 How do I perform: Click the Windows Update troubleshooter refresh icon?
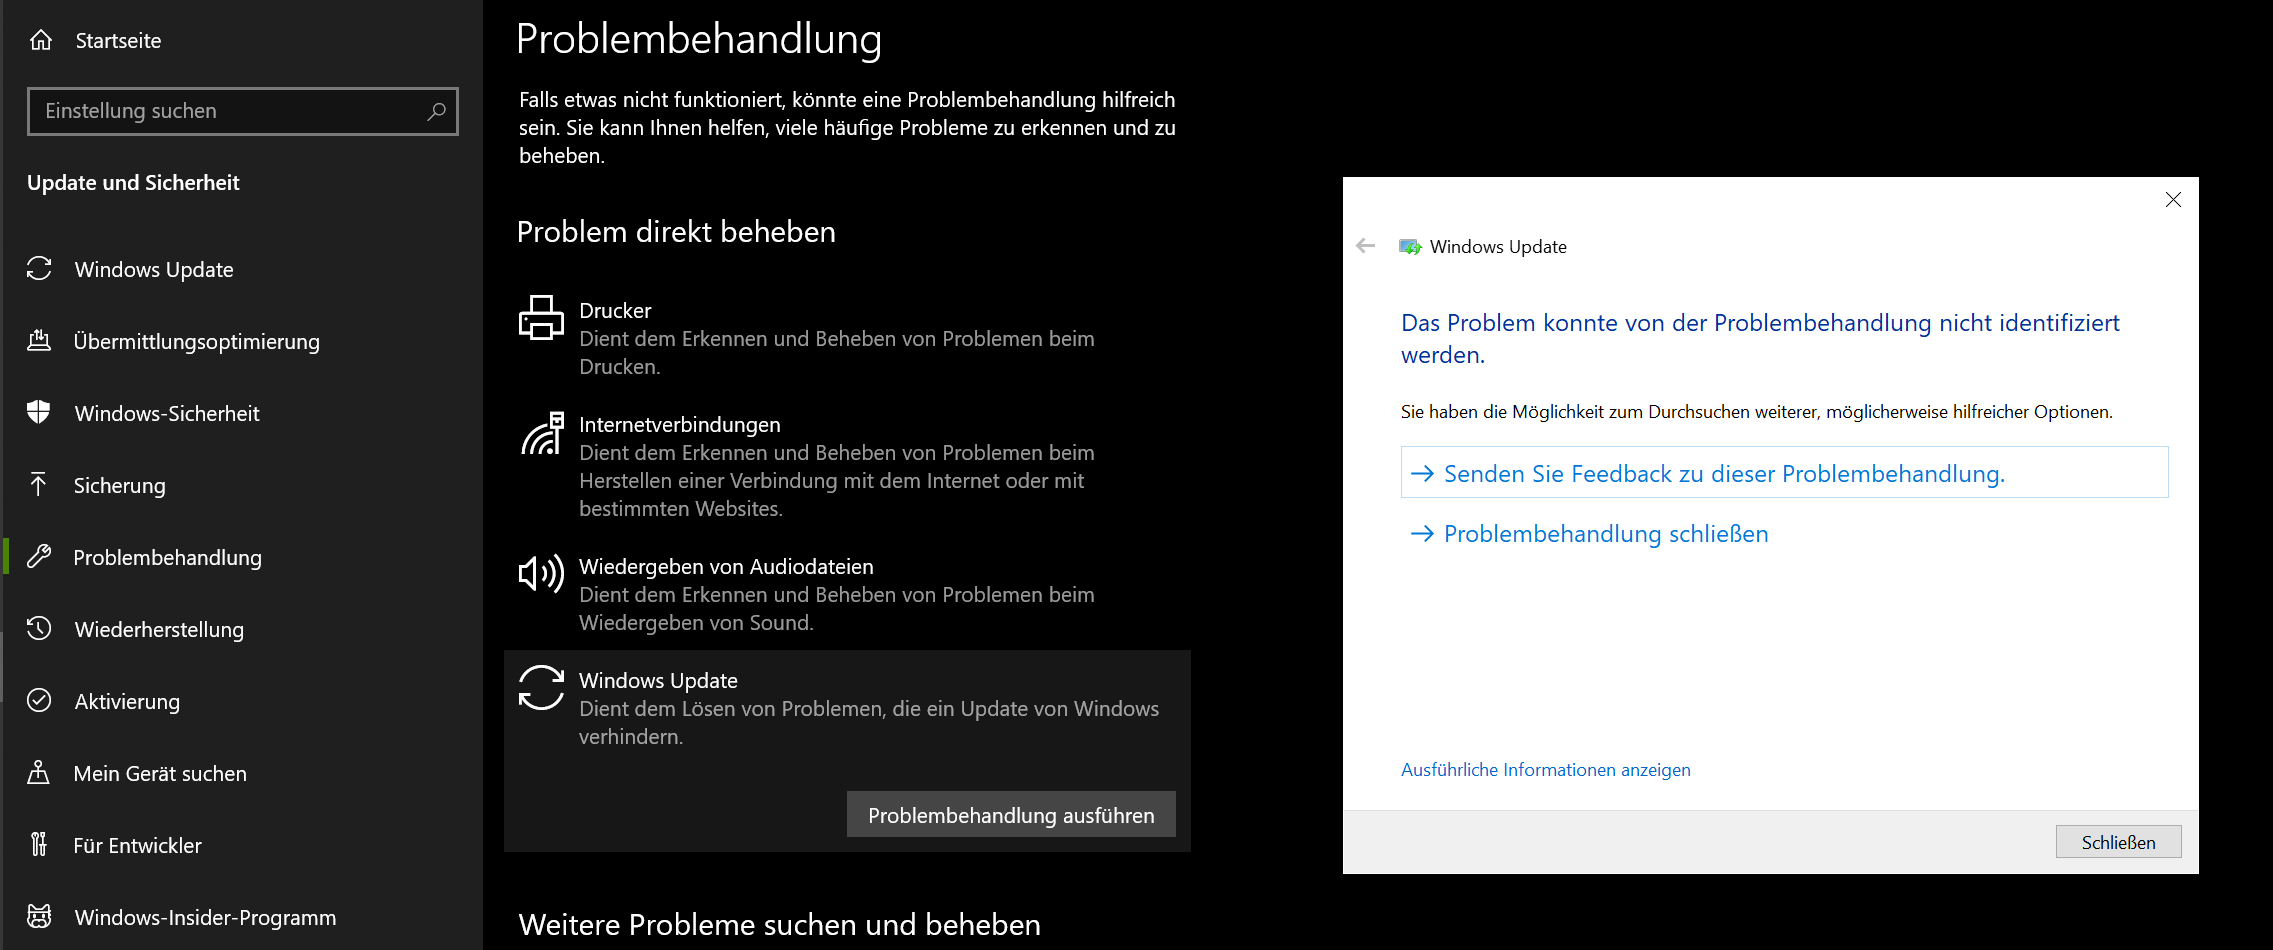coord(541,688)
